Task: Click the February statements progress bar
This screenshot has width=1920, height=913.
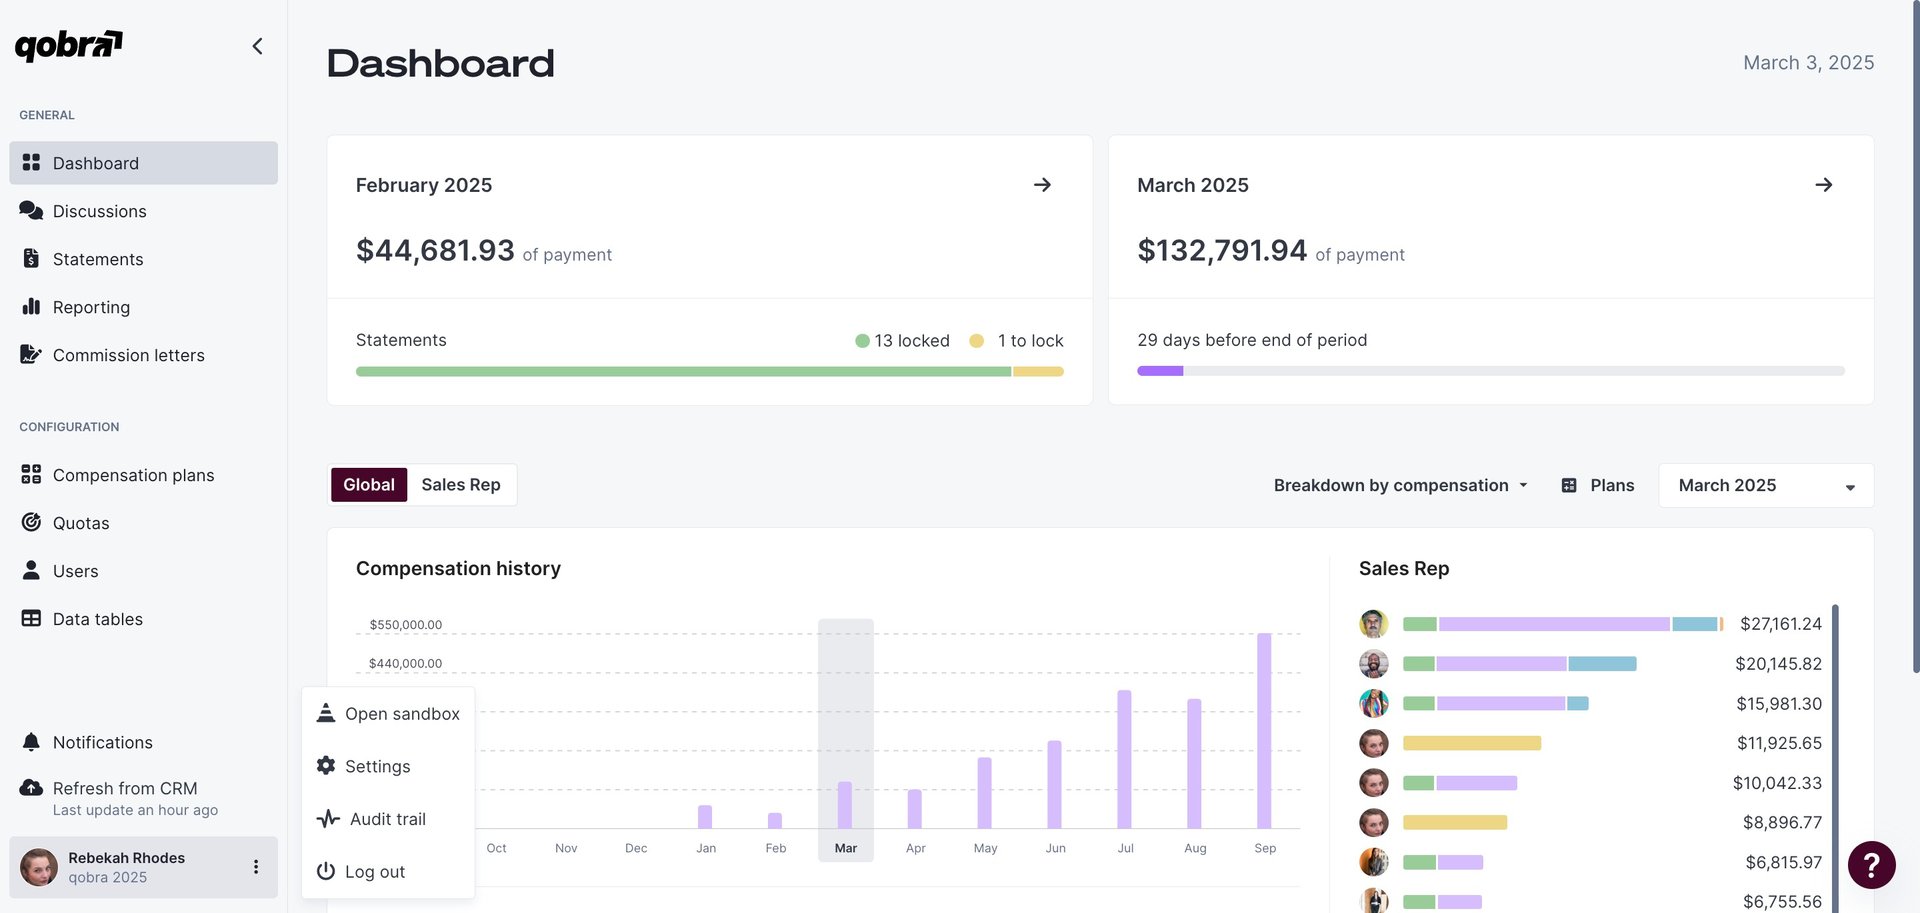Action: click(709, 371)
